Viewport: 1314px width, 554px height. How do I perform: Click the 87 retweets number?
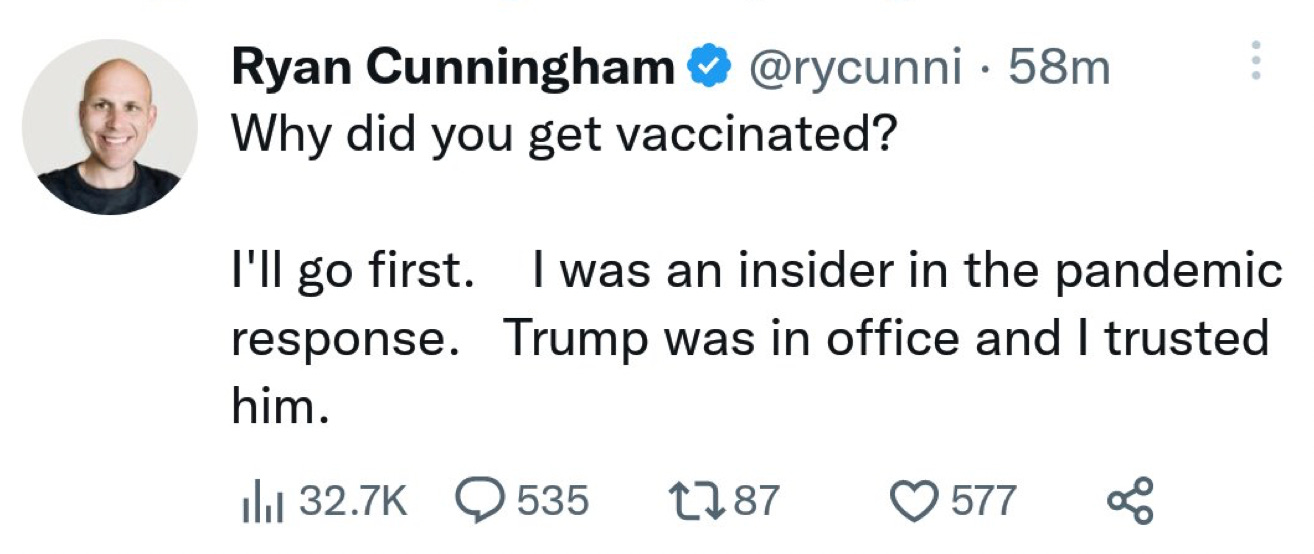coord(759,500)
